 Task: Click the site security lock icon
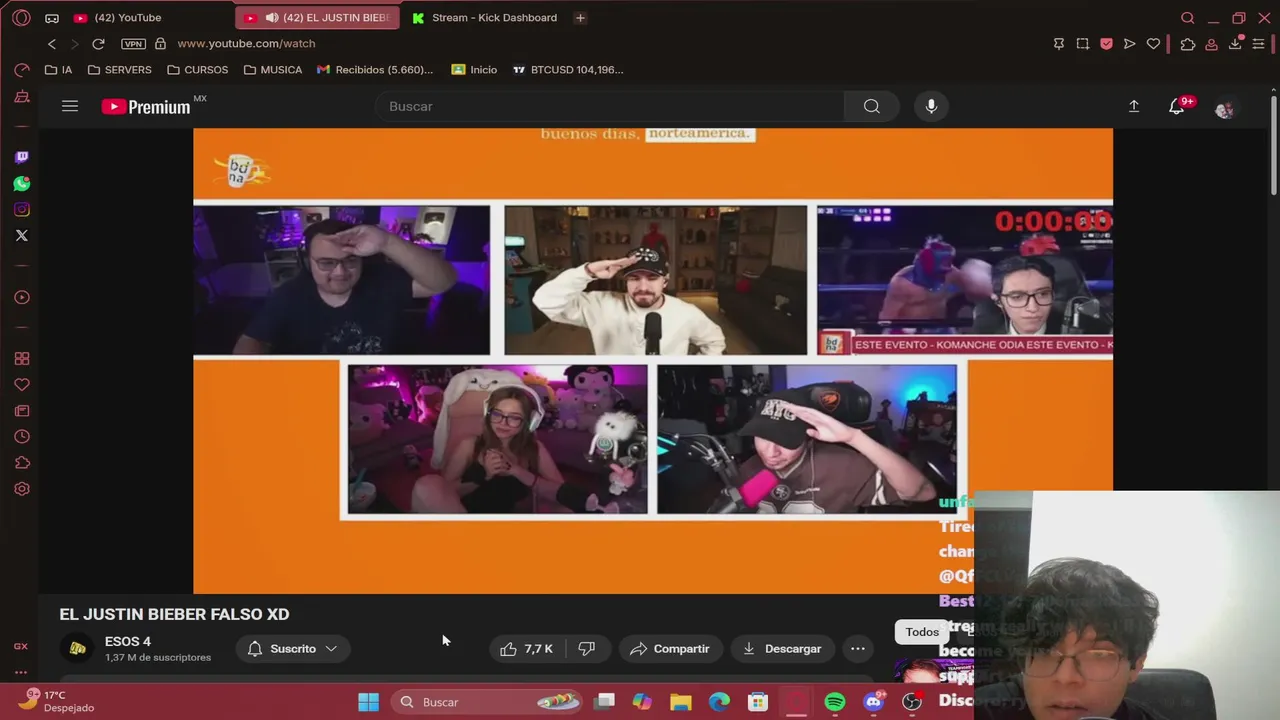coord(160,44)
